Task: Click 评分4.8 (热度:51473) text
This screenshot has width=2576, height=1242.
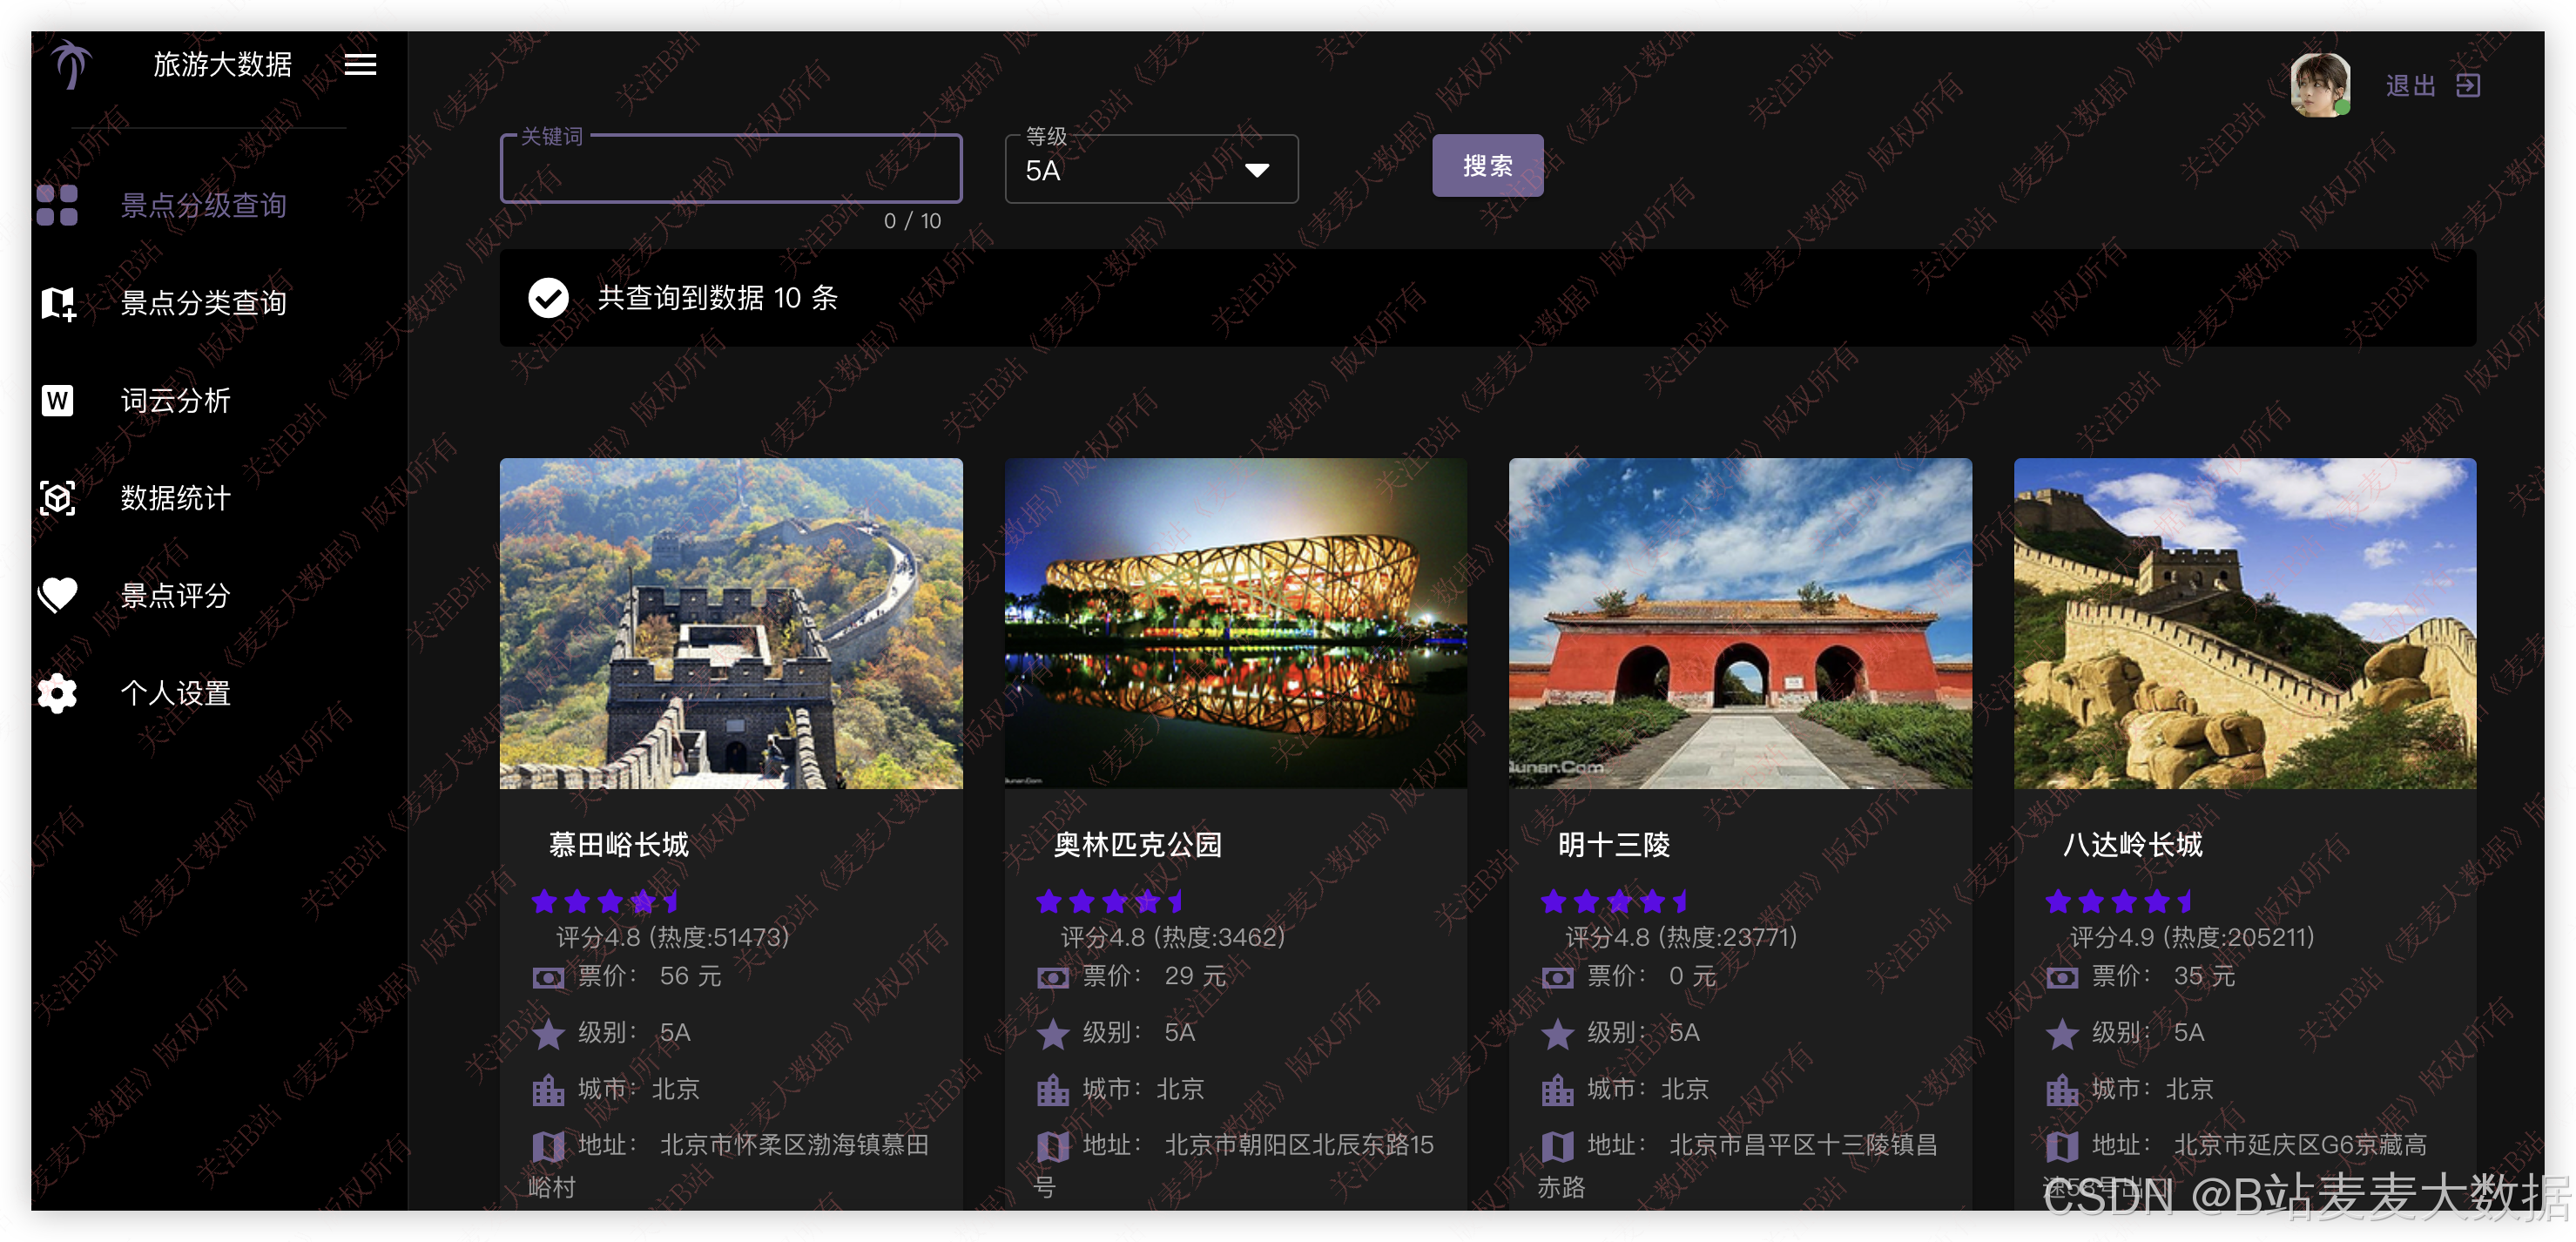Action: click(x=673, y=937)
